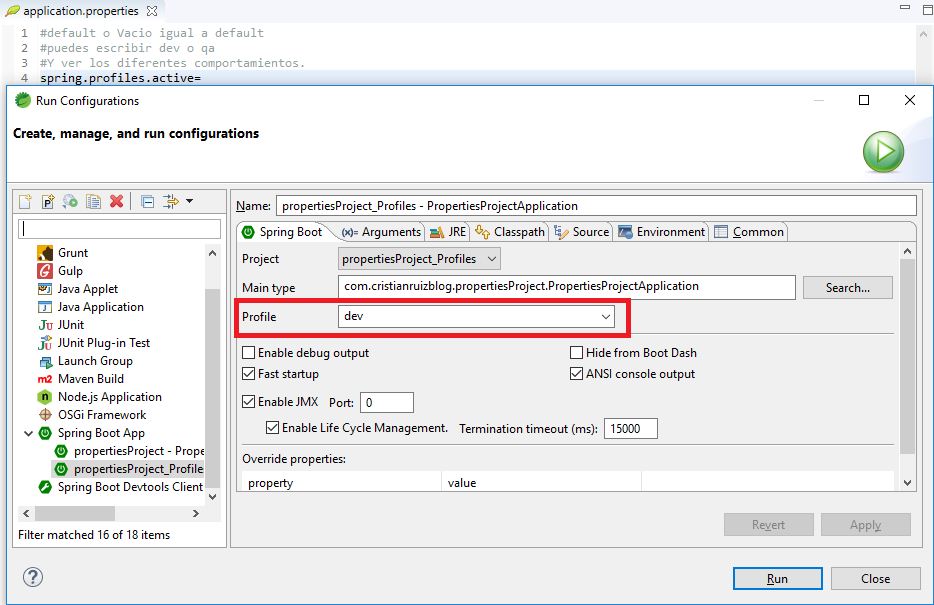Select the JUnit Plug-in Test type
This screenshot has width=934, height=605.
click(94, 343)
